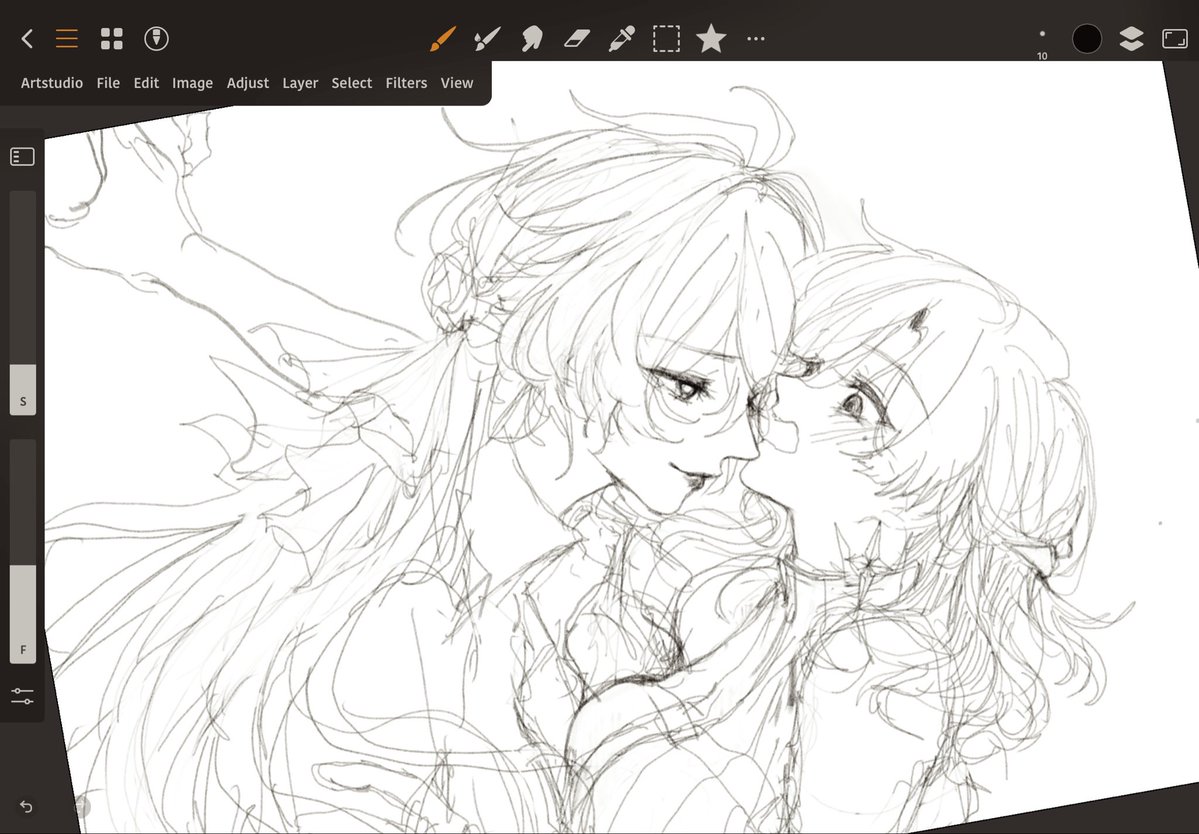Screen dimensions: 1199x834
Task: Select the orange Brush tool
Action: [x=443, y=38]
